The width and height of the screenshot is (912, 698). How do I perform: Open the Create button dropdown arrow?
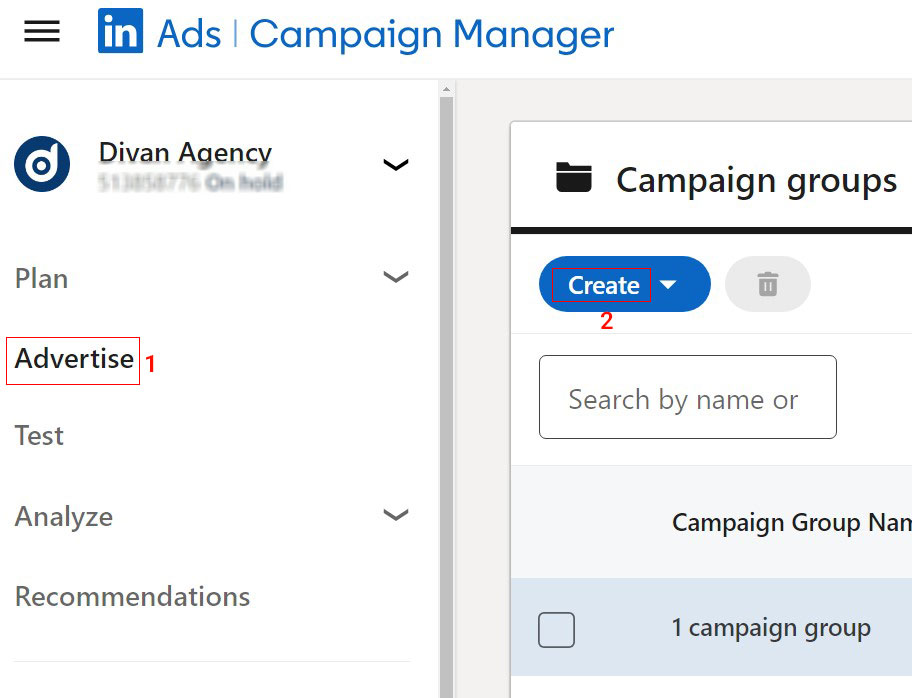pos(668,284)
